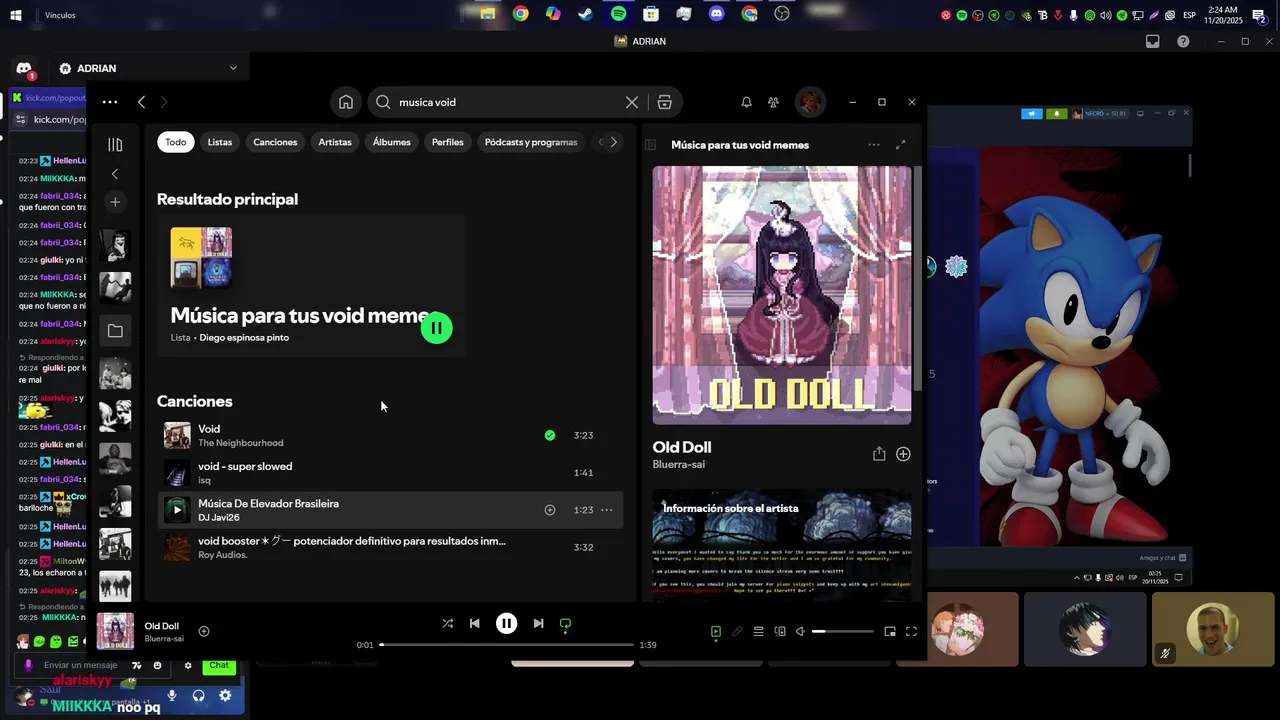Skip to the next track
Image resolution: width=1280 pixels, height=720 pixels.
[x=538, y=623]
